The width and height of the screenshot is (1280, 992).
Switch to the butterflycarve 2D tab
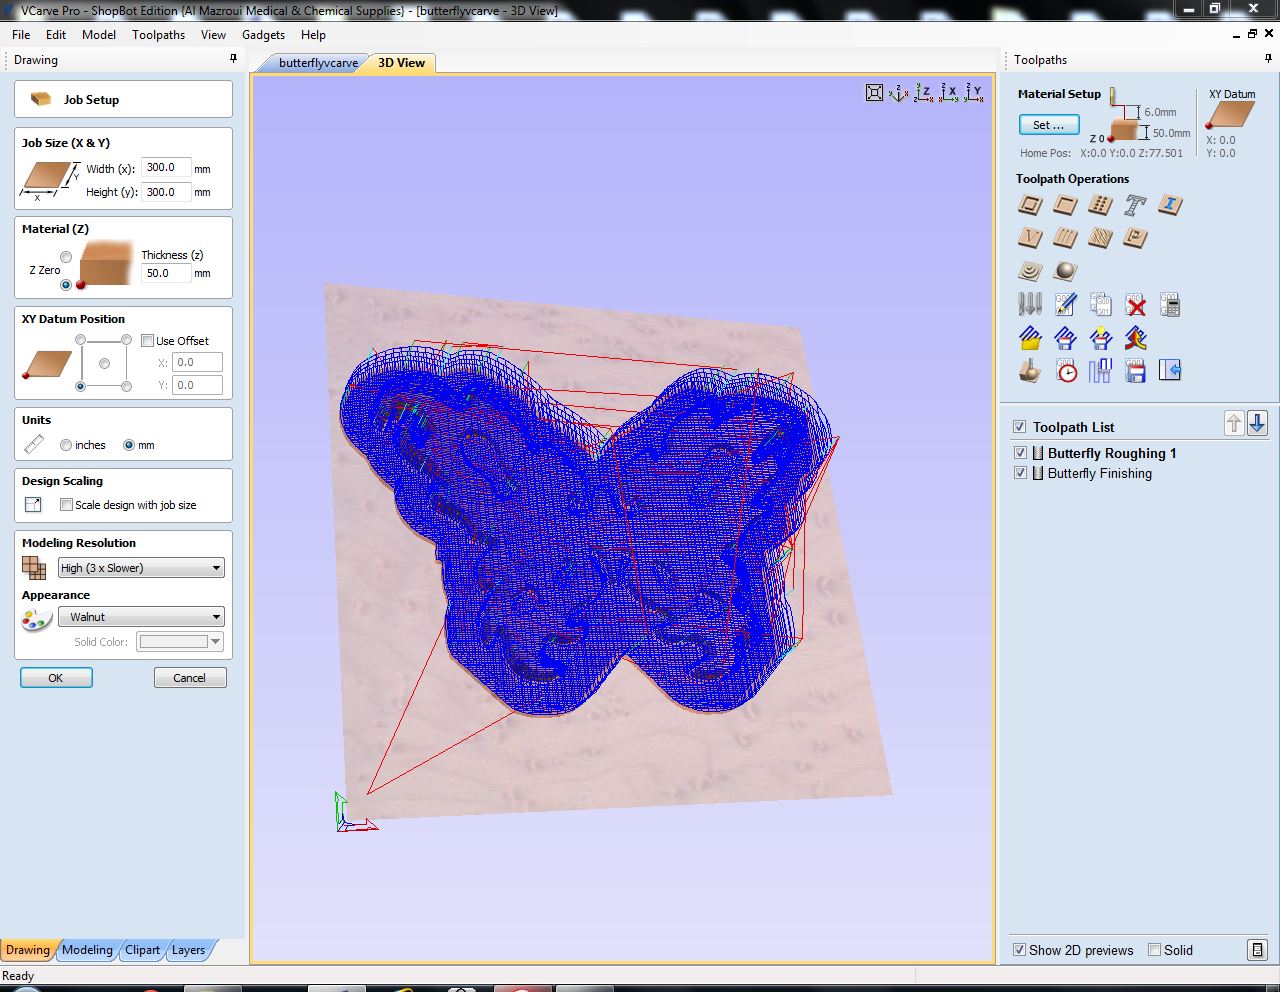(x=317, y=62)
